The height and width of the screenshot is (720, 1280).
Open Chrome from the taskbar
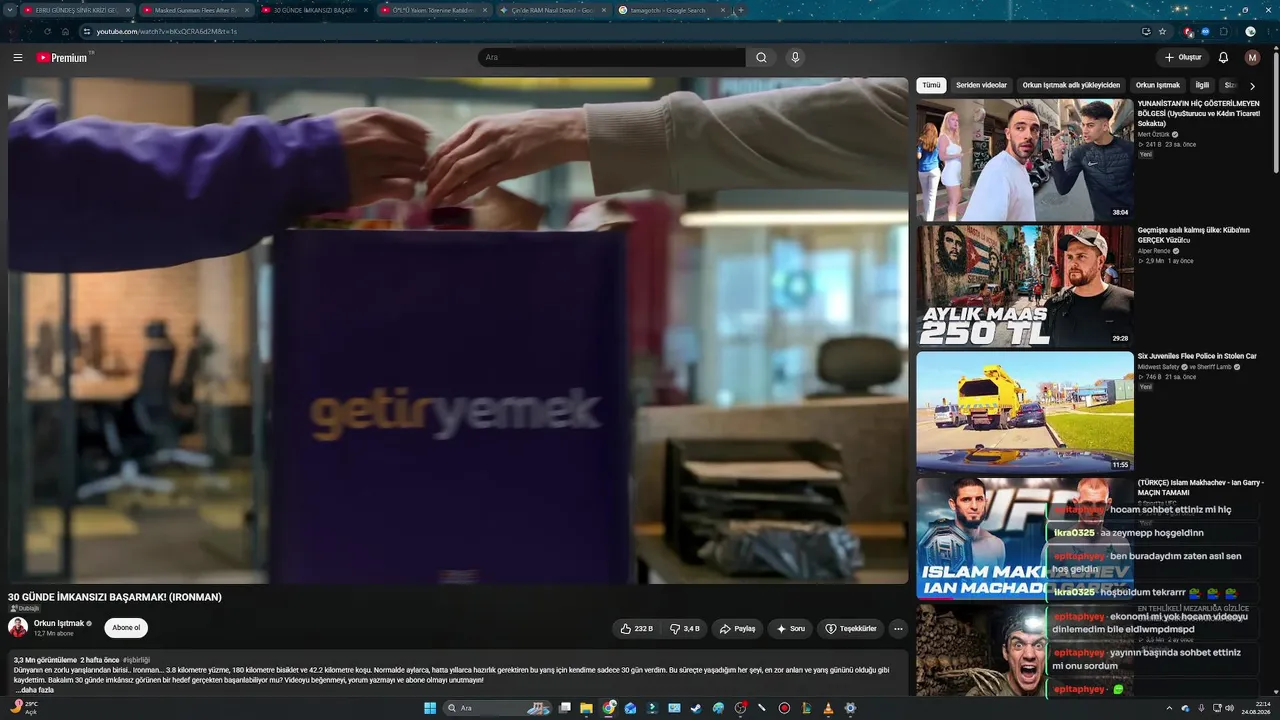[x=609, y=708]
